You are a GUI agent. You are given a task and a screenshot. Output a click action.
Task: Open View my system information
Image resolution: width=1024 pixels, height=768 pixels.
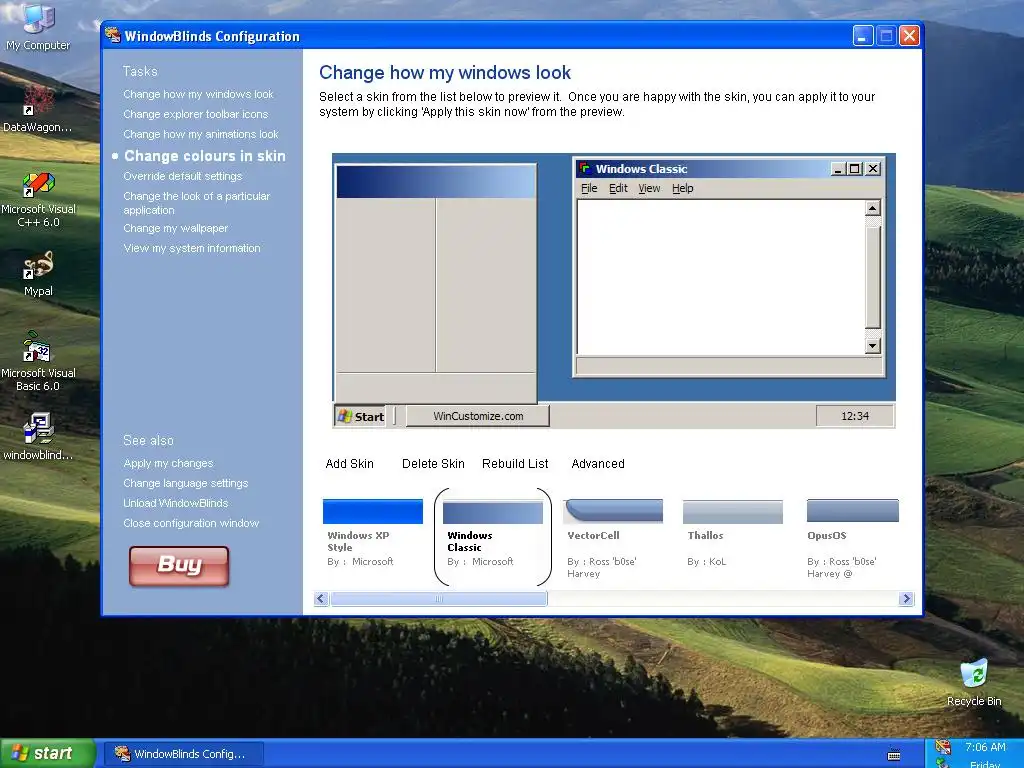coord(191,248)
